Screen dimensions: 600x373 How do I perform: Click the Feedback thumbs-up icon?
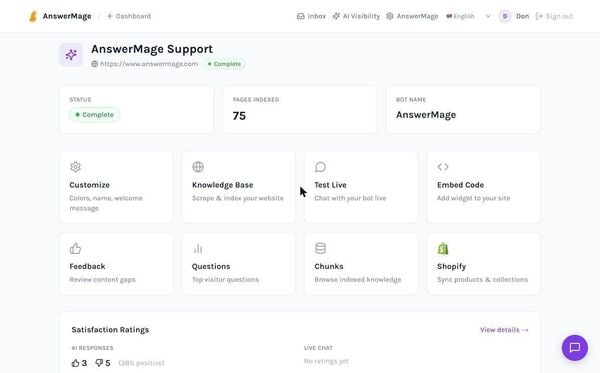(75, 248)
